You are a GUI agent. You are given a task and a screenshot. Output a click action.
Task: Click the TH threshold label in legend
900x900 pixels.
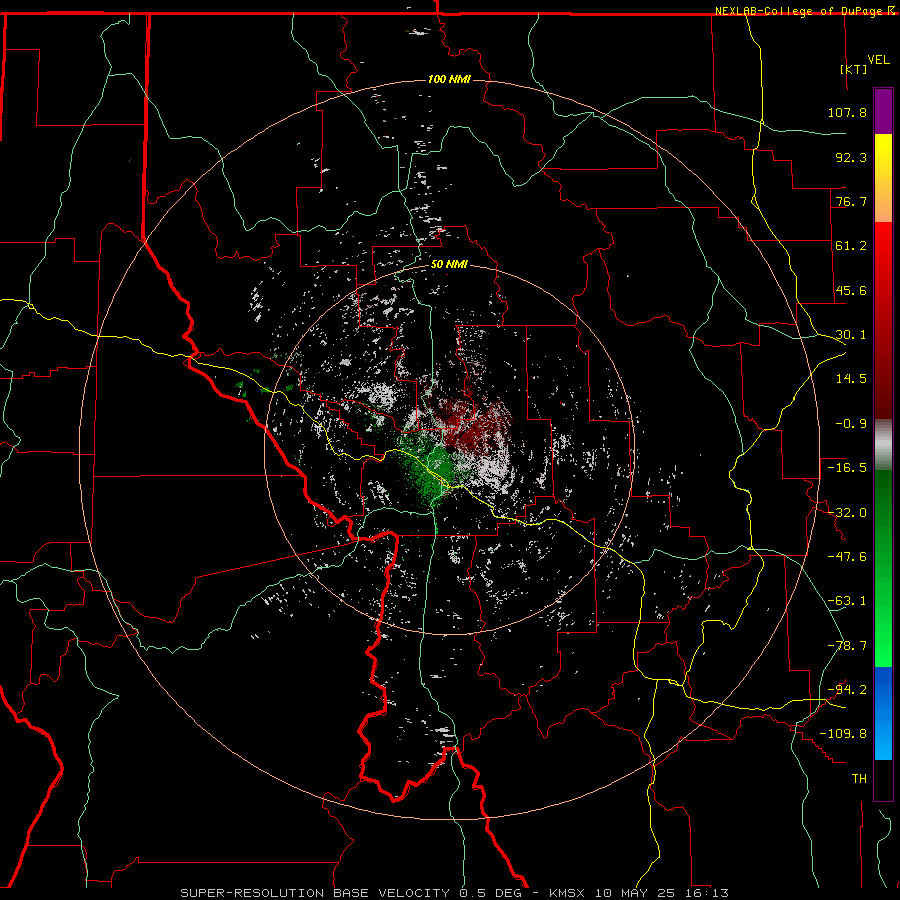(x=859, y=779)
